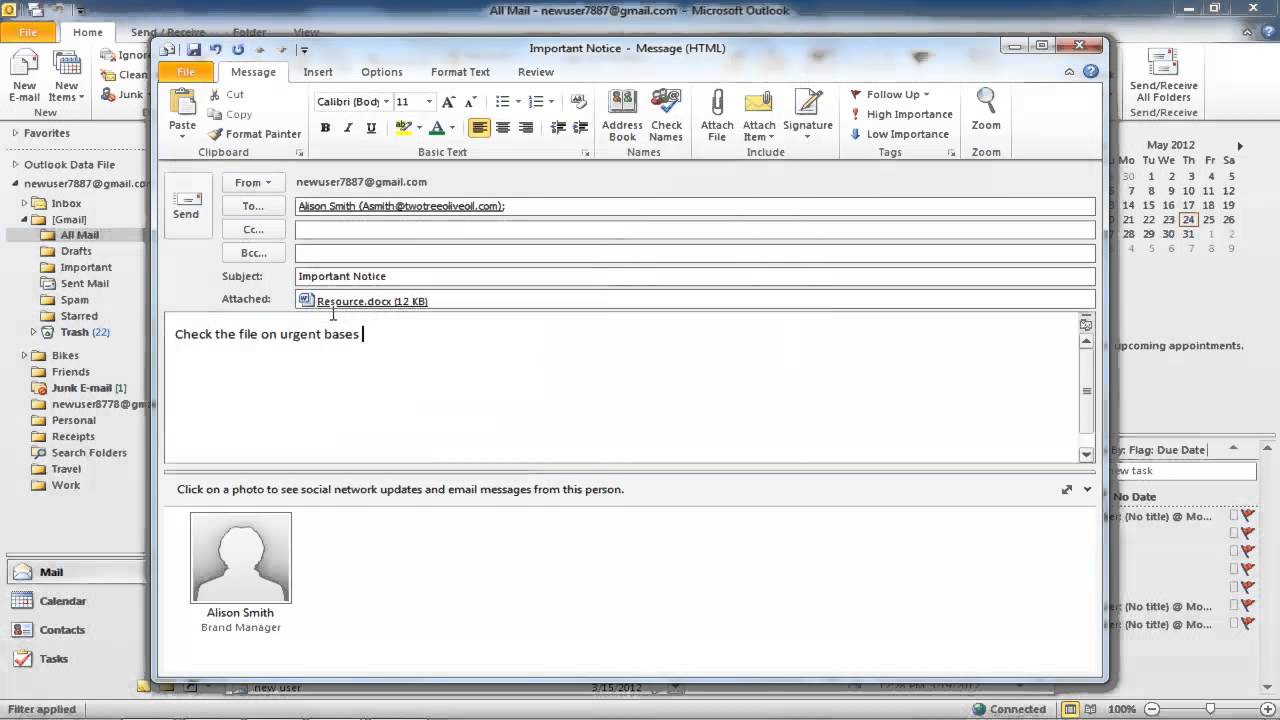Click the Send button

[x=187, y=205]
